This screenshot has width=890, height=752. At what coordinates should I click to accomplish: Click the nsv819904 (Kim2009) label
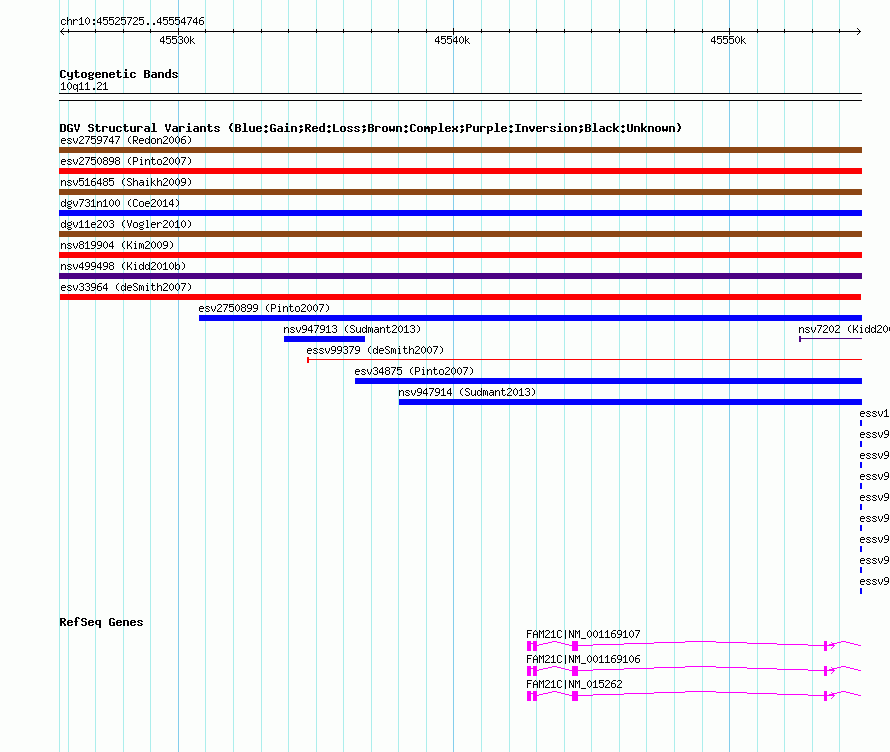117,245
